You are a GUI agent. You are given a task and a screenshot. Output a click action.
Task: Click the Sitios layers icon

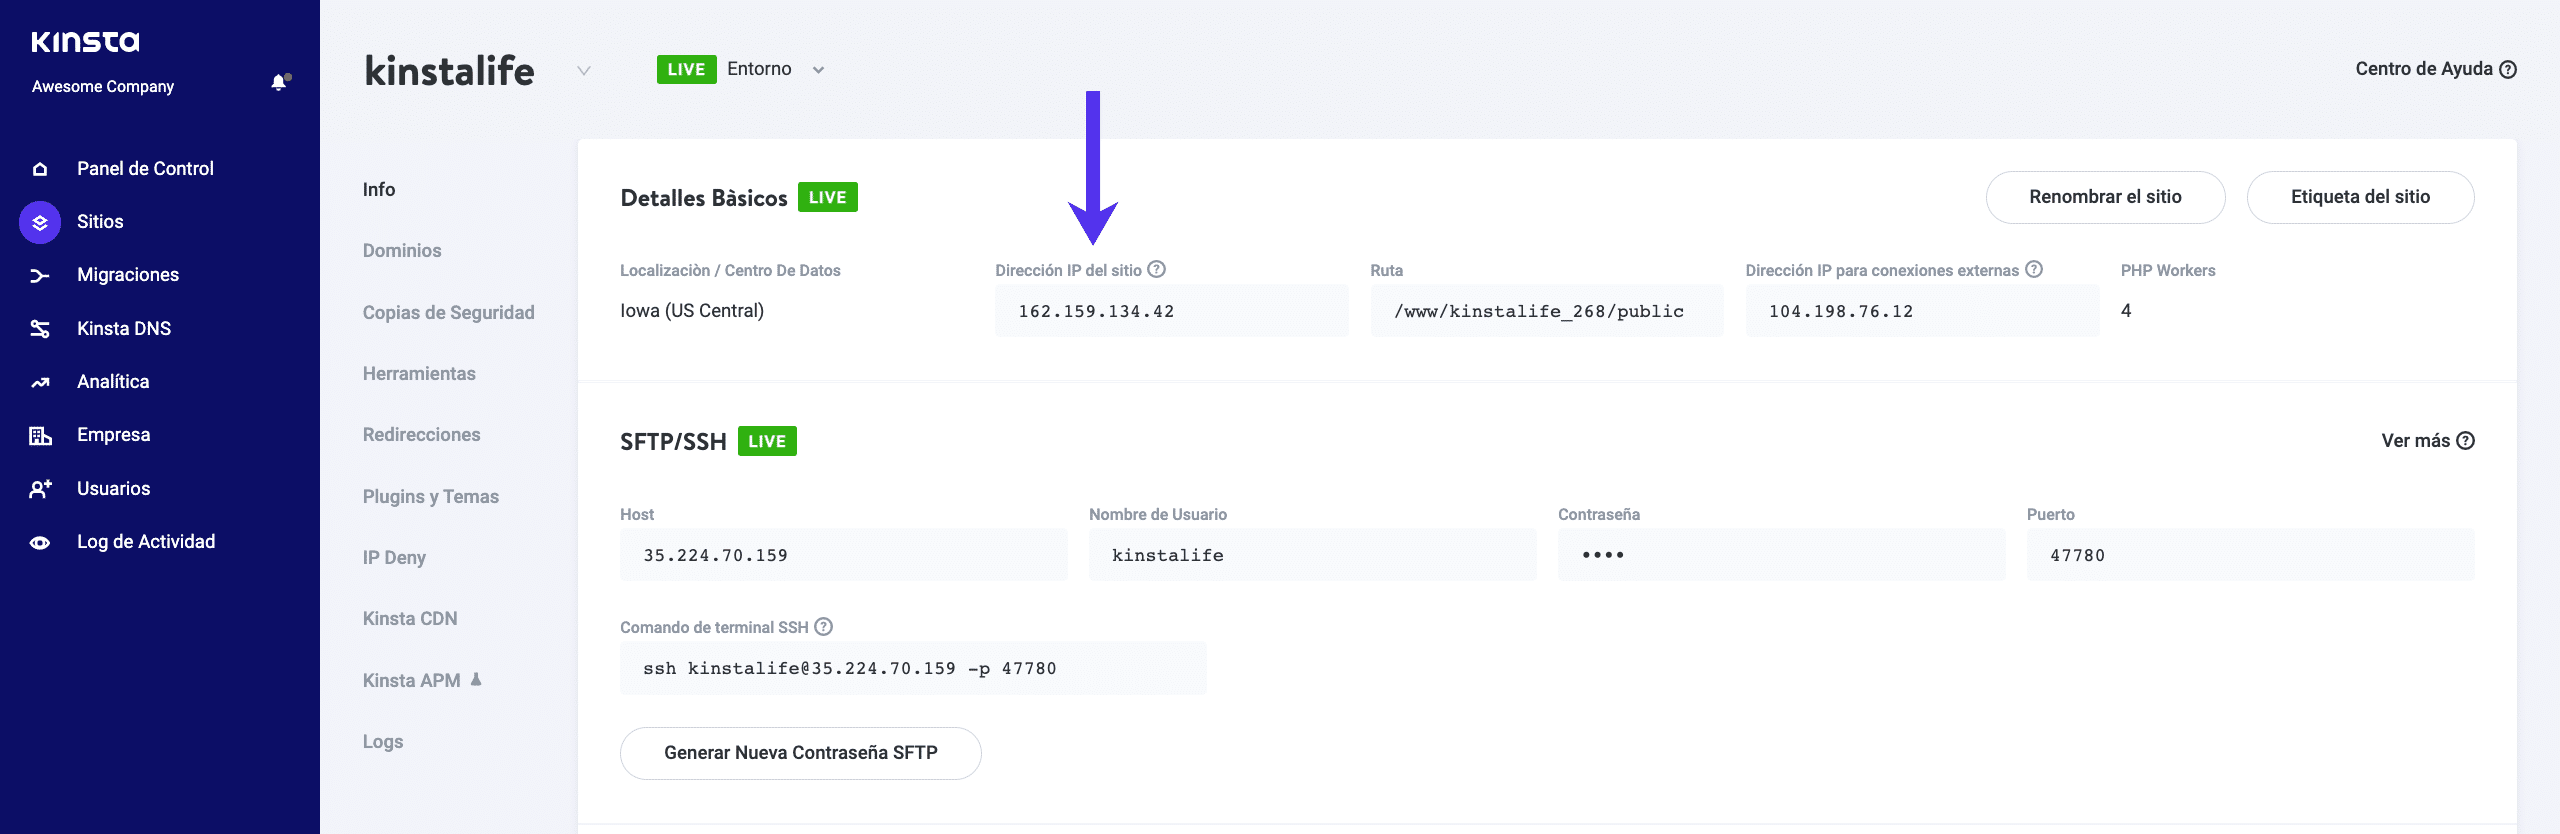pos(40,222)
